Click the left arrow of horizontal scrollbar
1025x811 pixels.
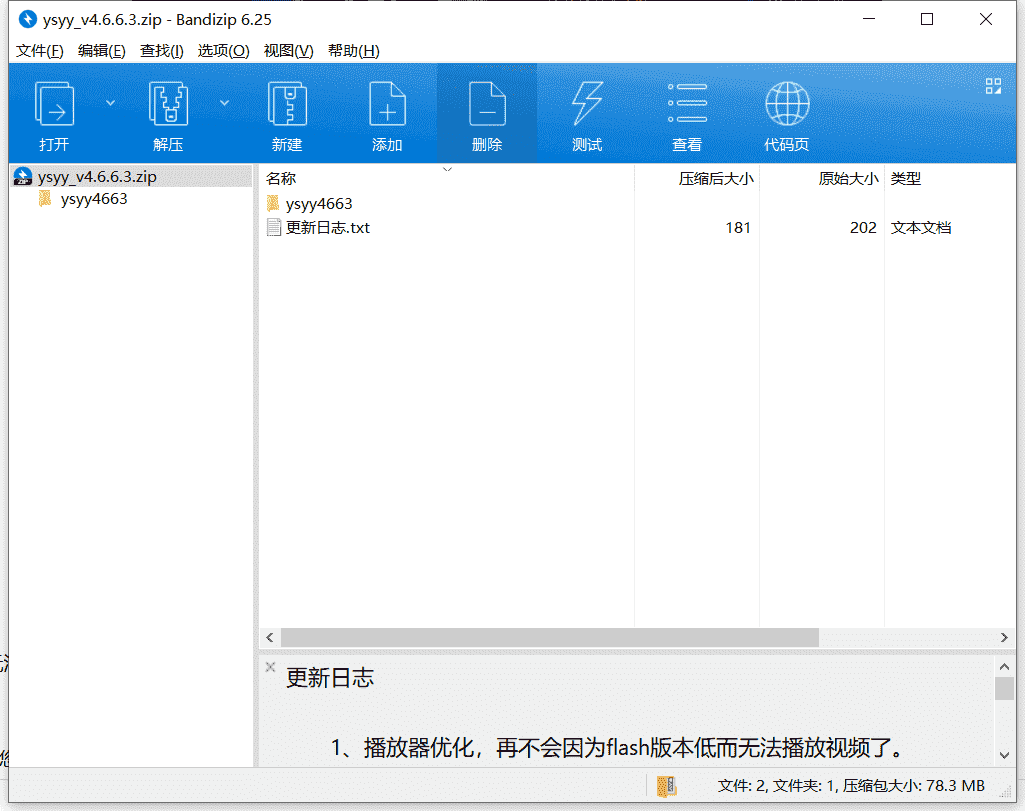[x=270, y=637]
